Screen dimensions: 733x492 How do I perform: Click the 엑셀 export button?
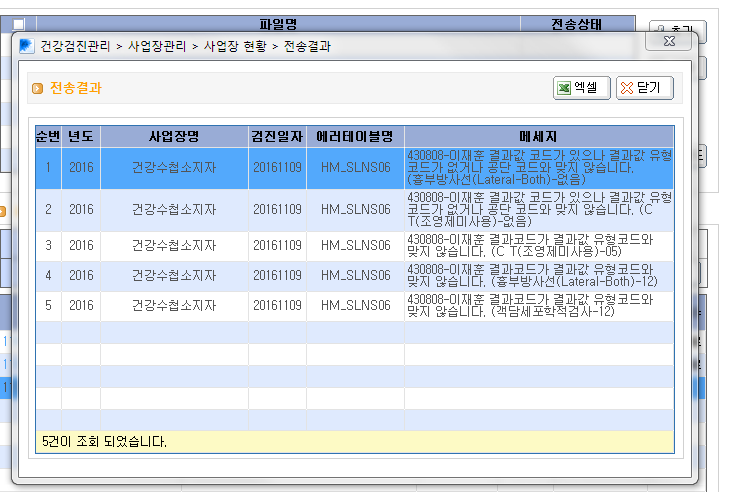tap(582, 88)
